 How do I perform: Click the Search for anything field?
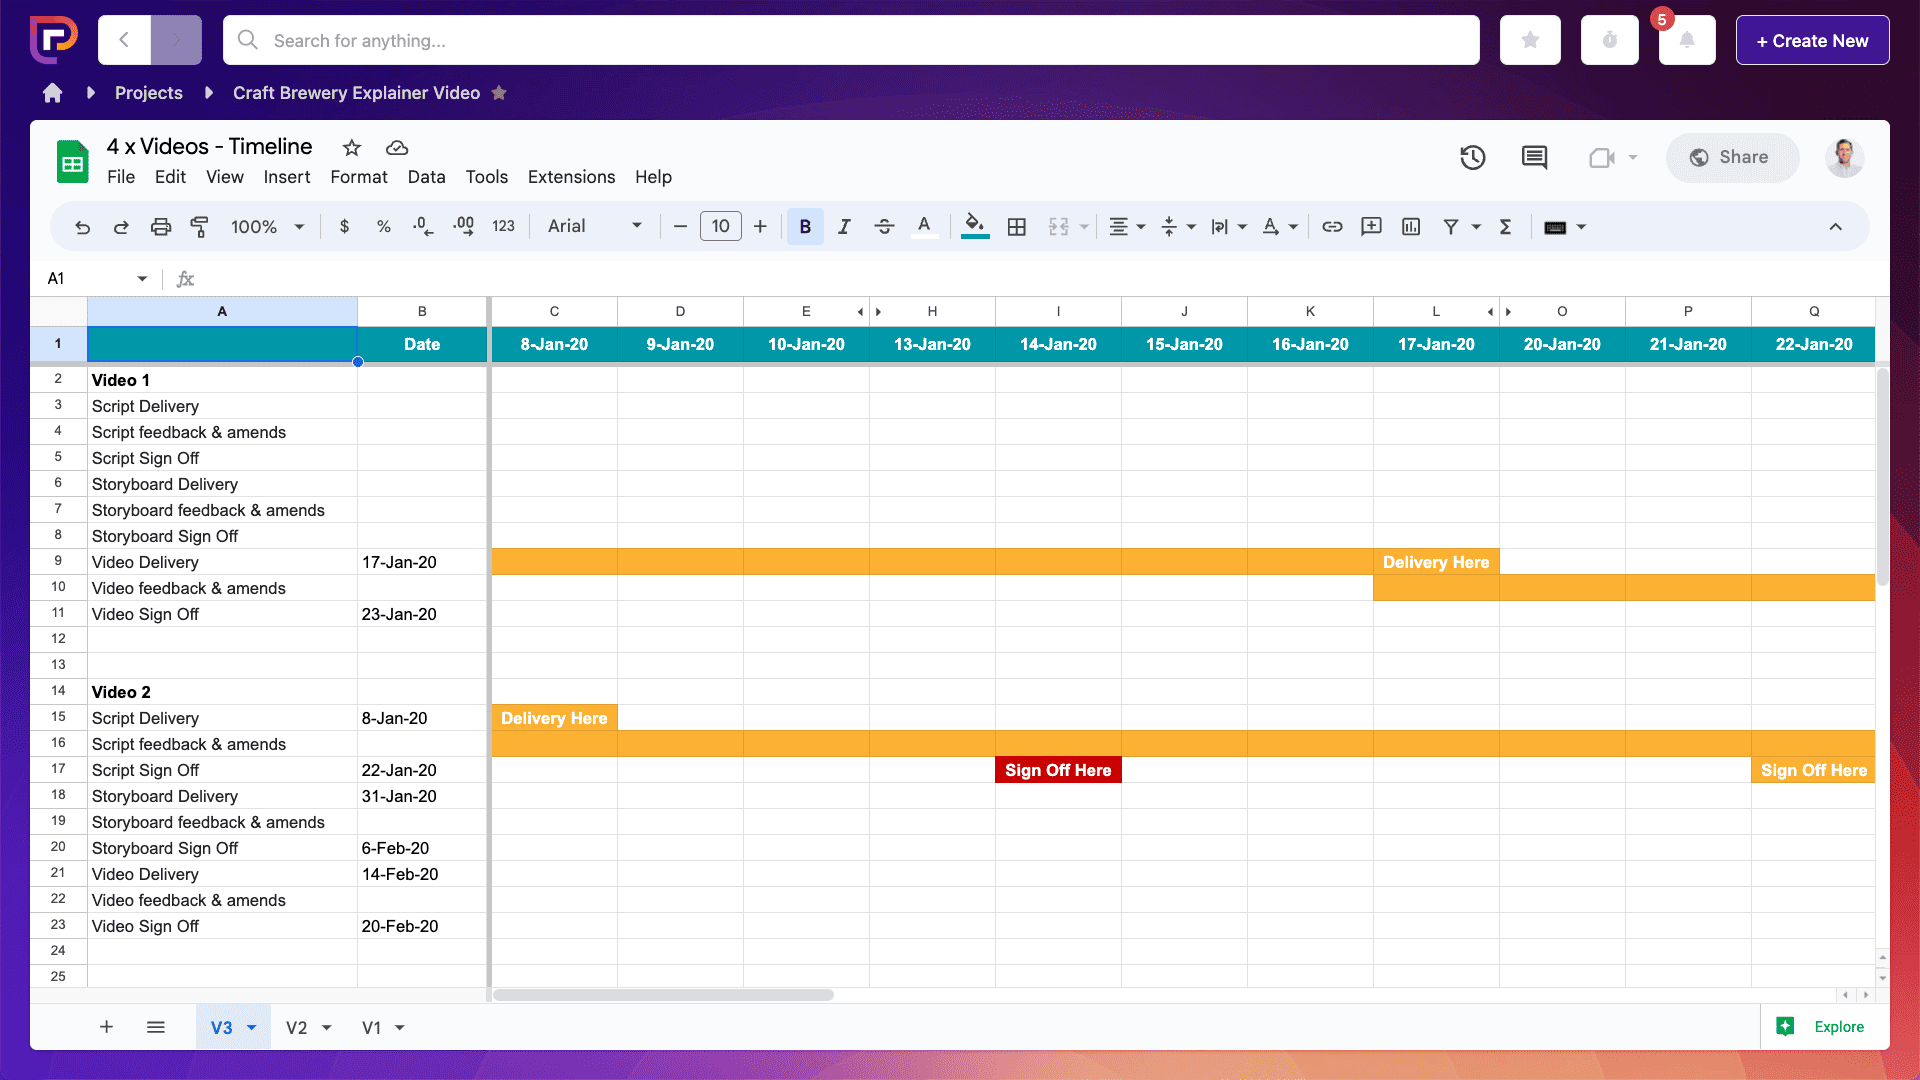pyautogui.click(x=850, y=41)
